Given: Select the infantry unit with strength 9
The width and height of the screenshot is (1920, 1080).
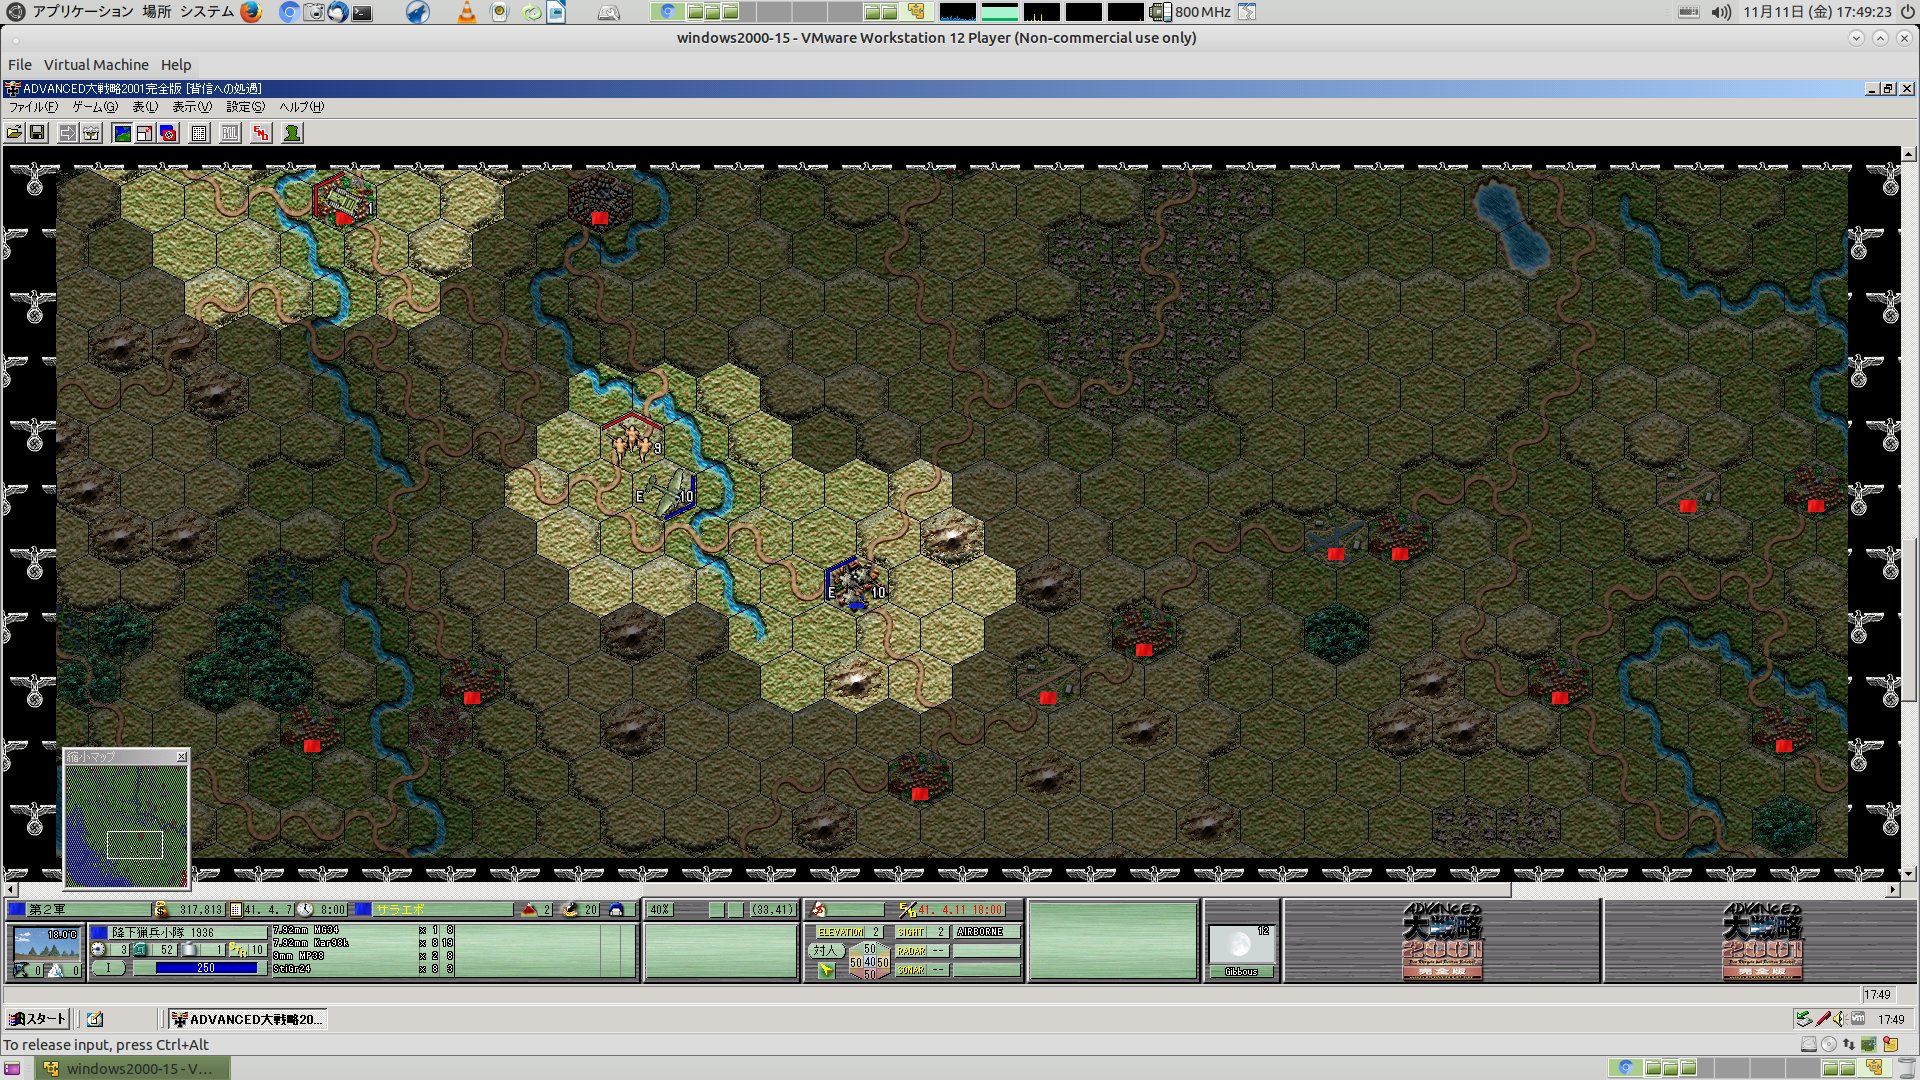Looking at the screenshot, I should coord(632,440).
